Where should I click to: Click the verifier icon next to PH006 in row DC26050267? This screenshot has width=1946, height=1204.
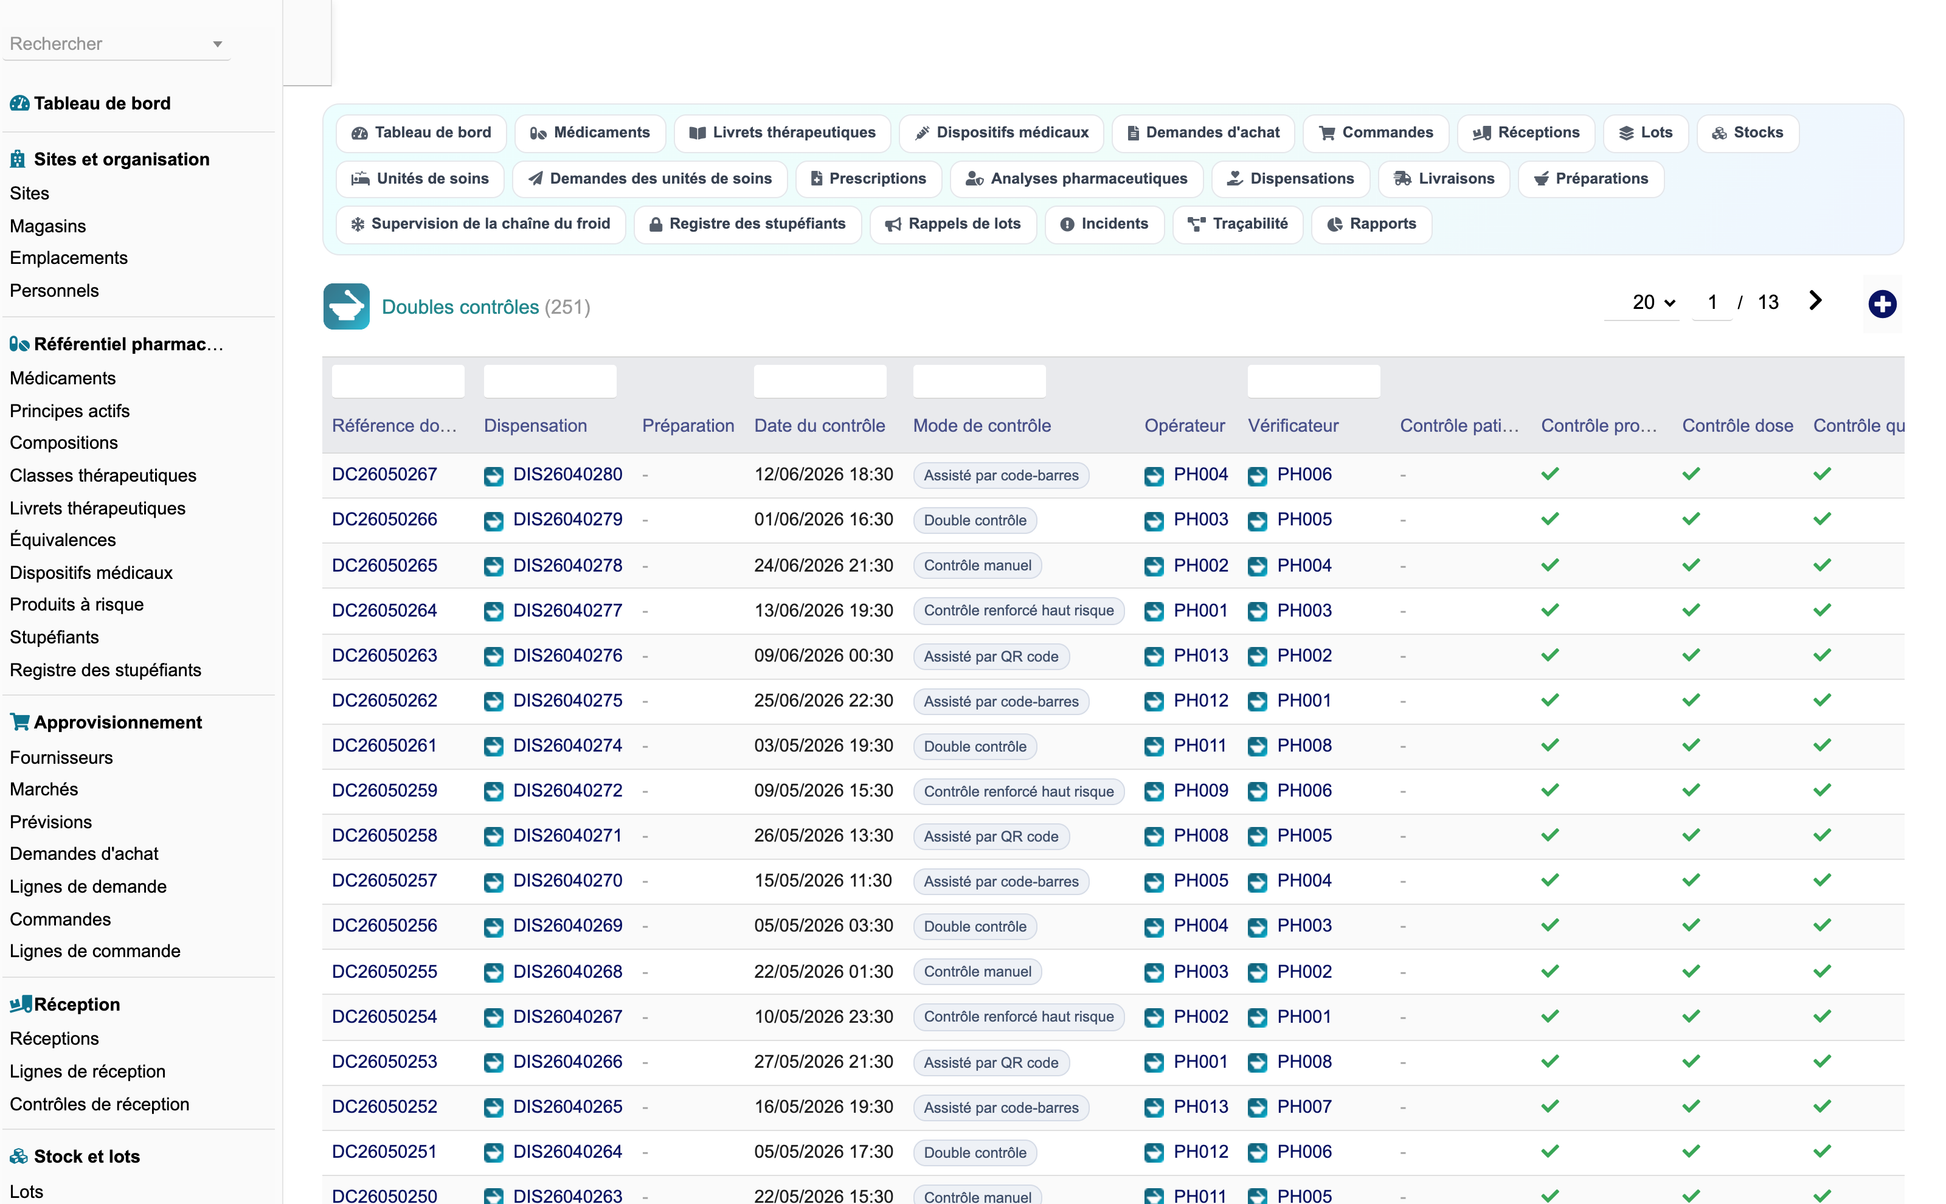[1258, 476]
